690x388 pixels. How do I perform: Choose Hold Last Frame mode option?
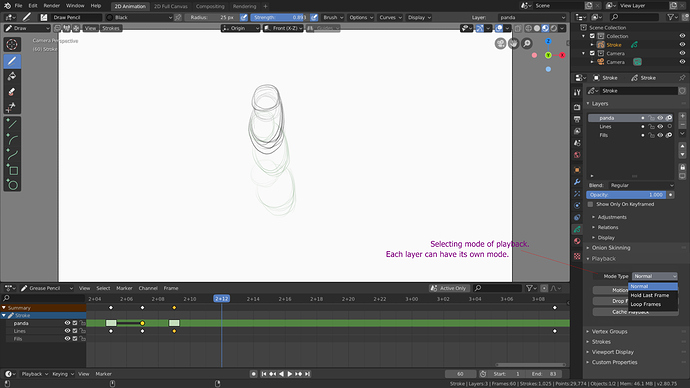[650, 295]
